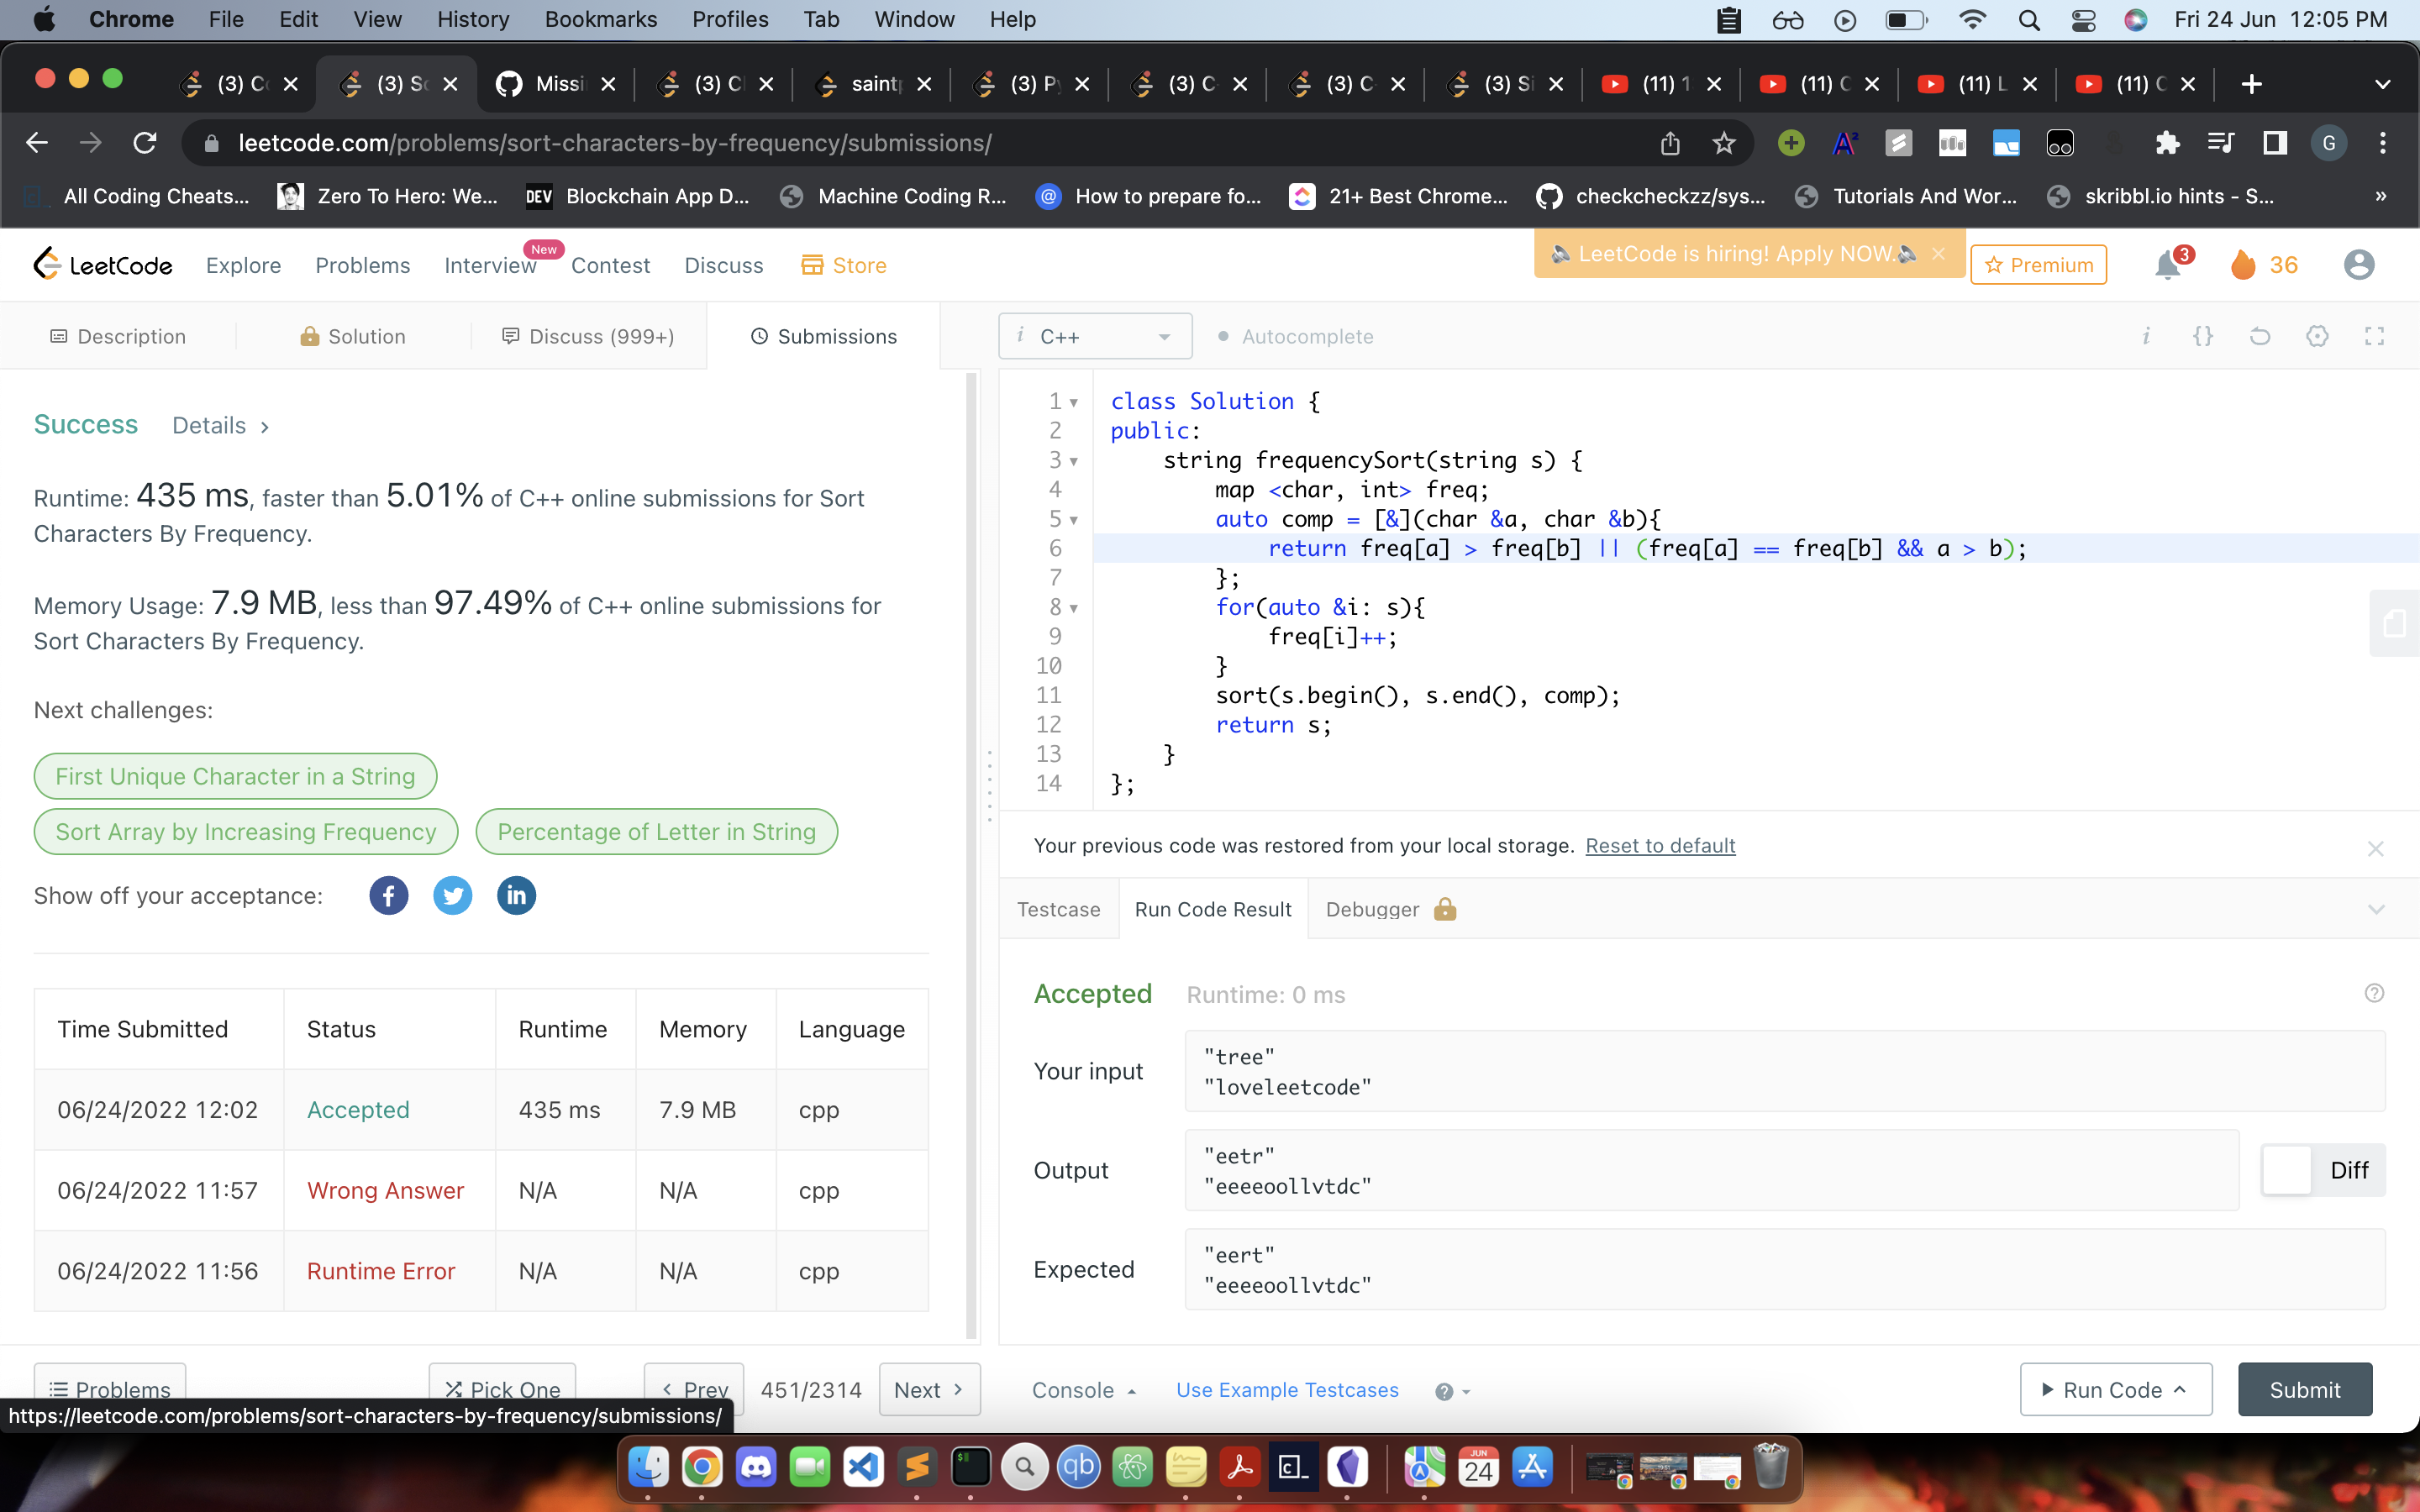The height and width of the screenshot is (1512, 2420).
Task: Share acceptance on Facebook icon
Action: [388, 895]
